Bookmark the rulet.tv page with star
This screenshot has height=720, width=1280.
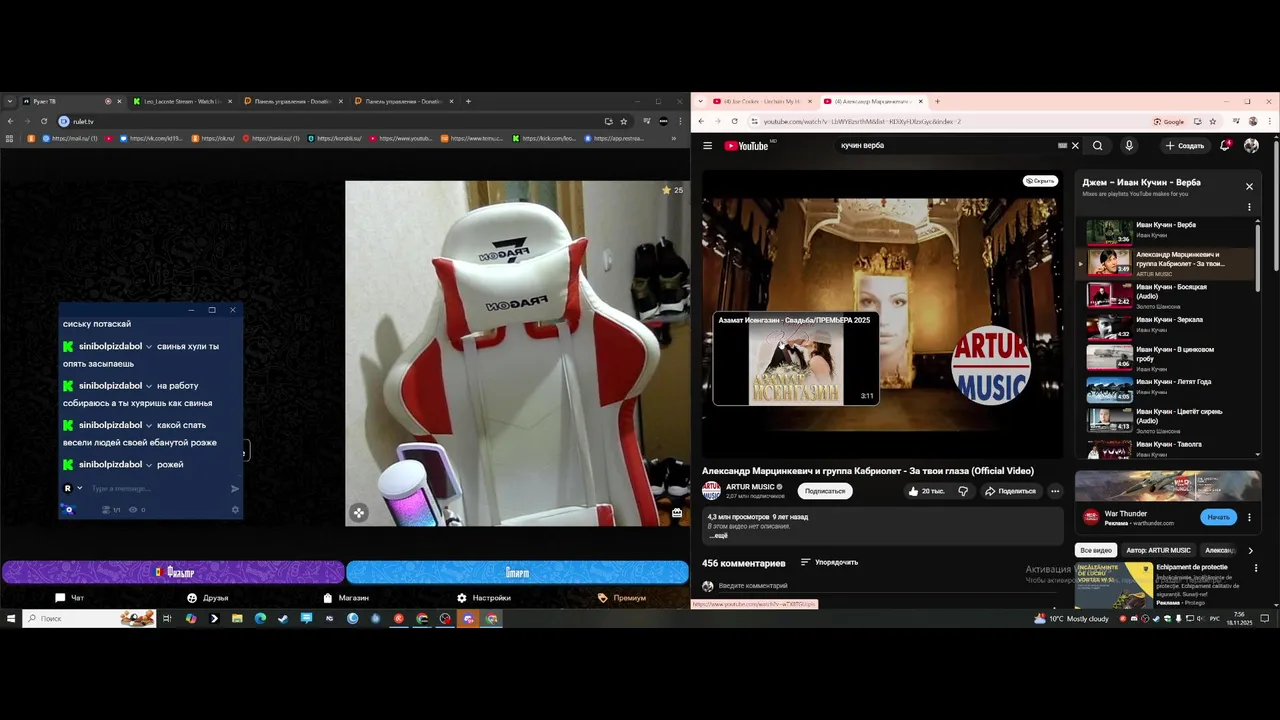point(624,121)
